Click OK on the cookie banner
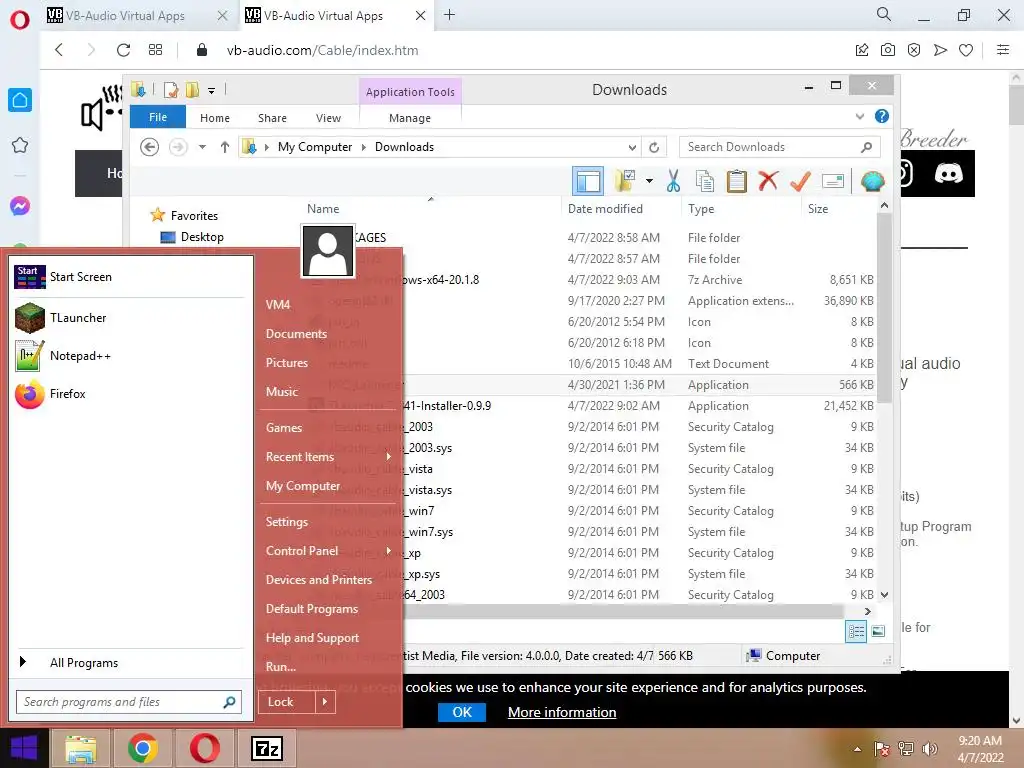This screenshot has height=768, width=1024. (462, 712)
